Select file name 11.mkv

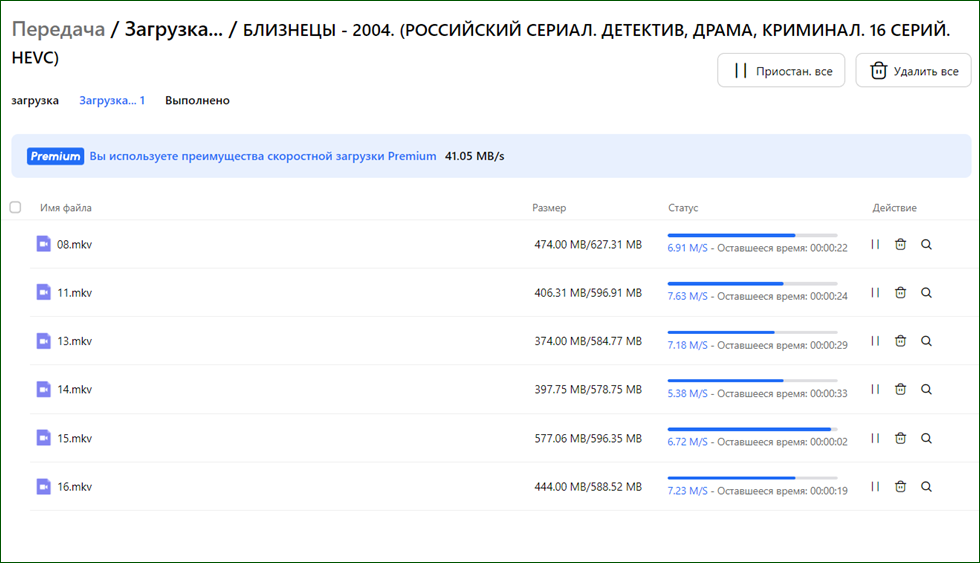pyautogui.click(x=74, y=292)
